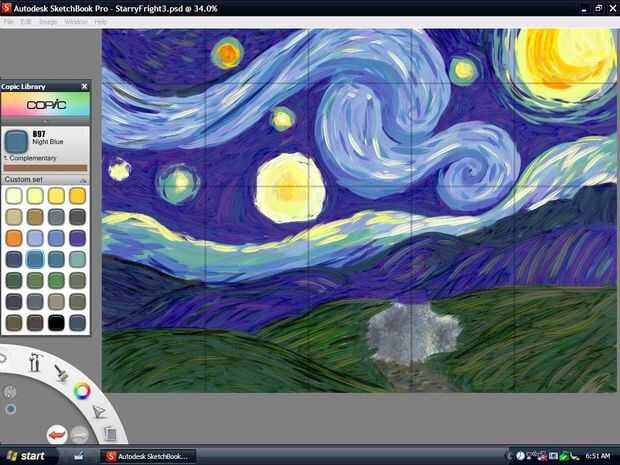Pick the dark navy swatch in the fourth row
Viewport: 620px width, 465px height.
coord(14,259)
